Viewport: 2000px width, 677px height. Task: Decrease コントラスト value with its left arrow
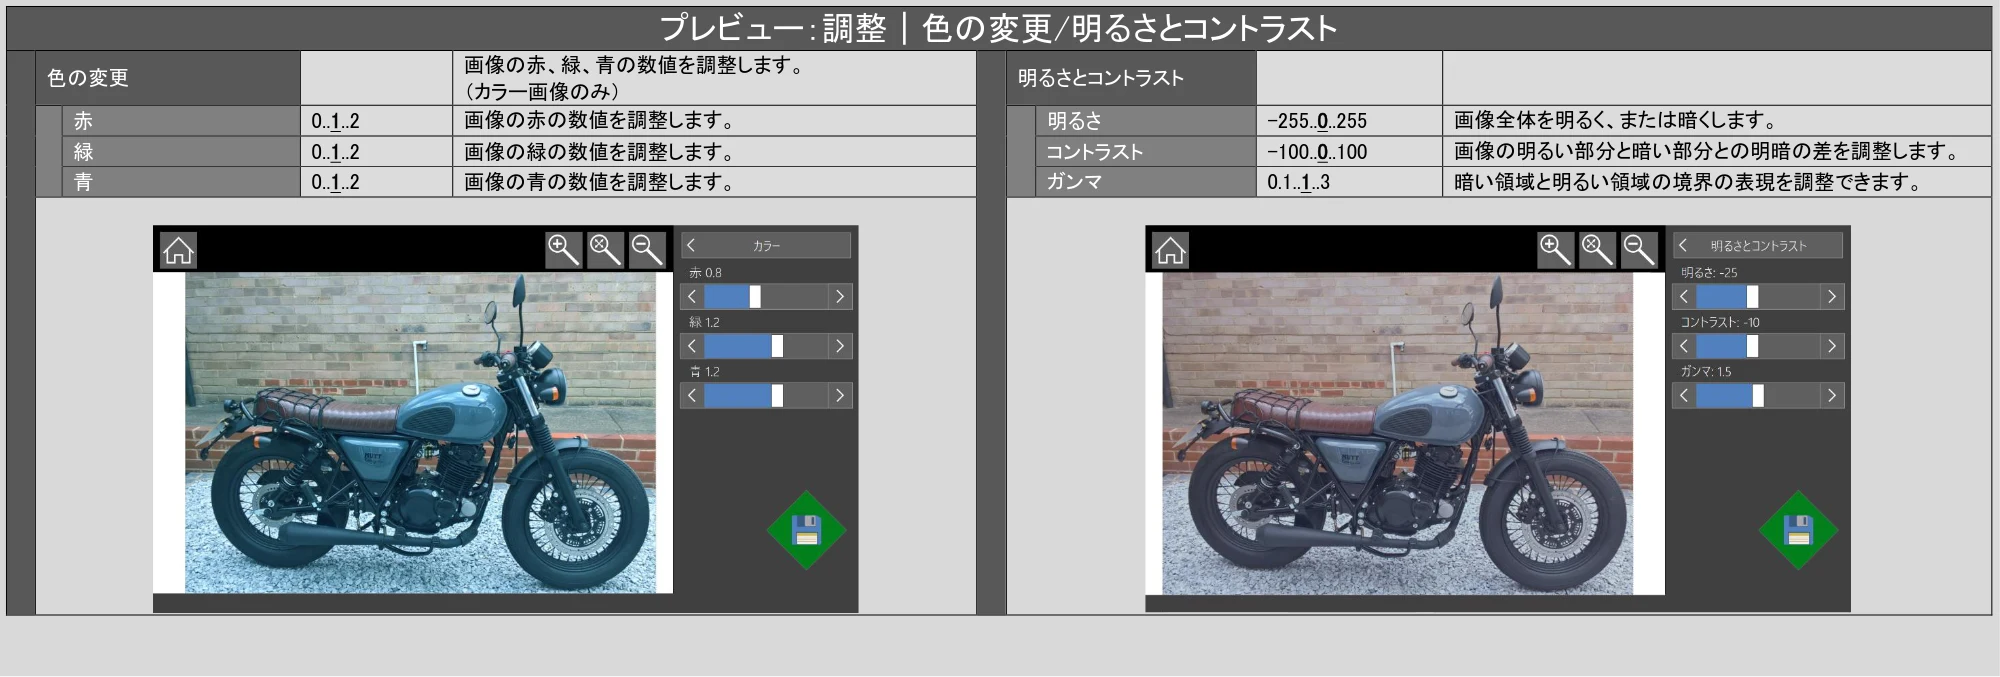click(1684, 346)
